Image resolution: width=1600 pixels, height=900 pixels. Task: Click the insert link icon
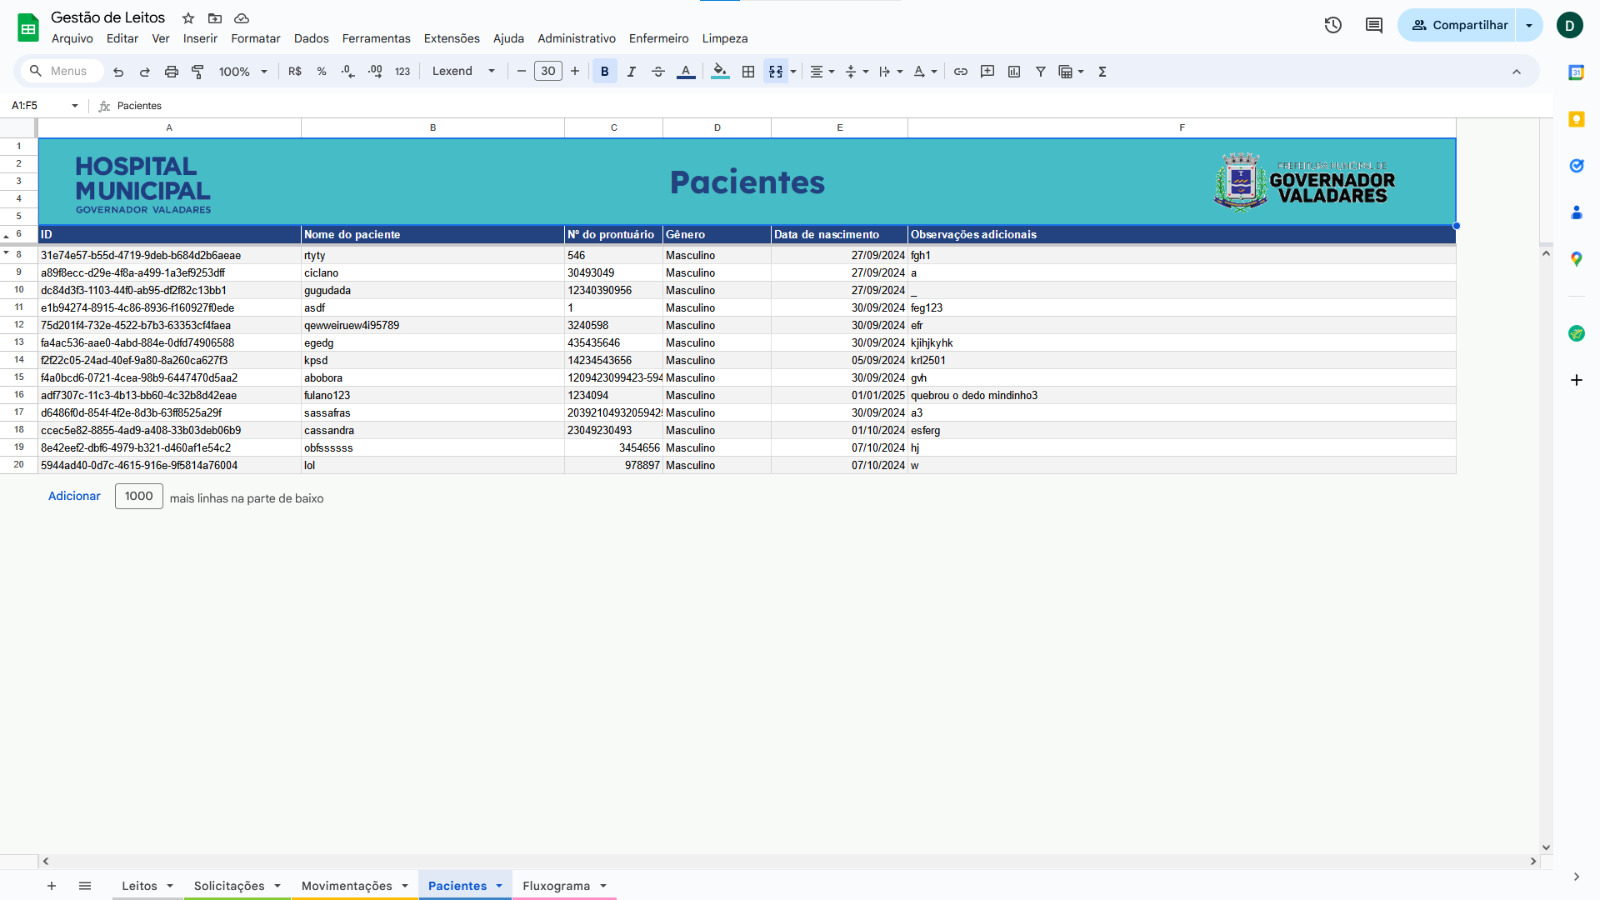tap(960, 72)
